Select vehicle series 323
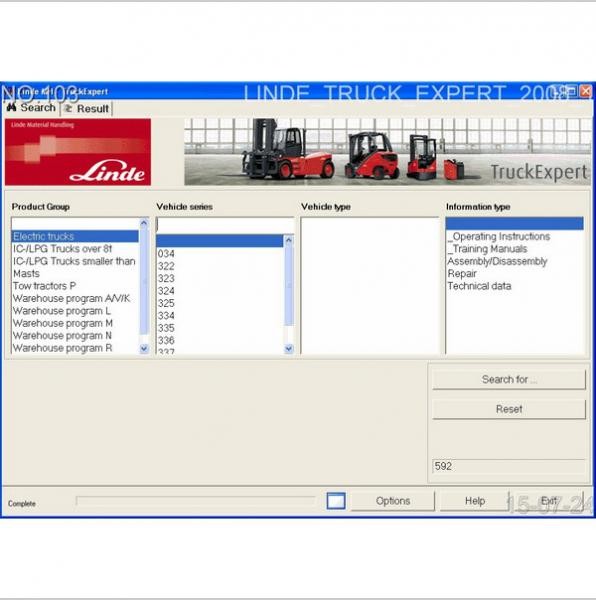 [220, 278]
